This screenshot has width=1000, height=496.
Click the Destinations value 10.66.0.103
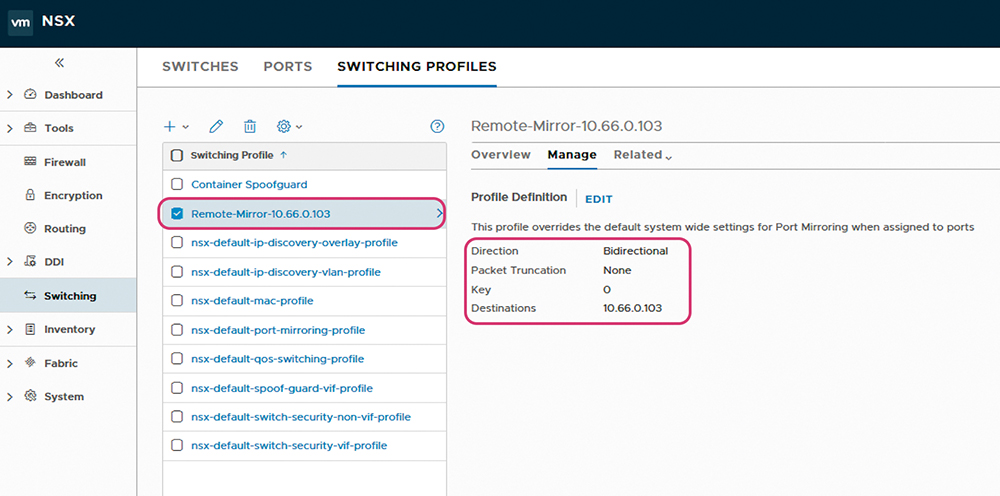[633, 308]
